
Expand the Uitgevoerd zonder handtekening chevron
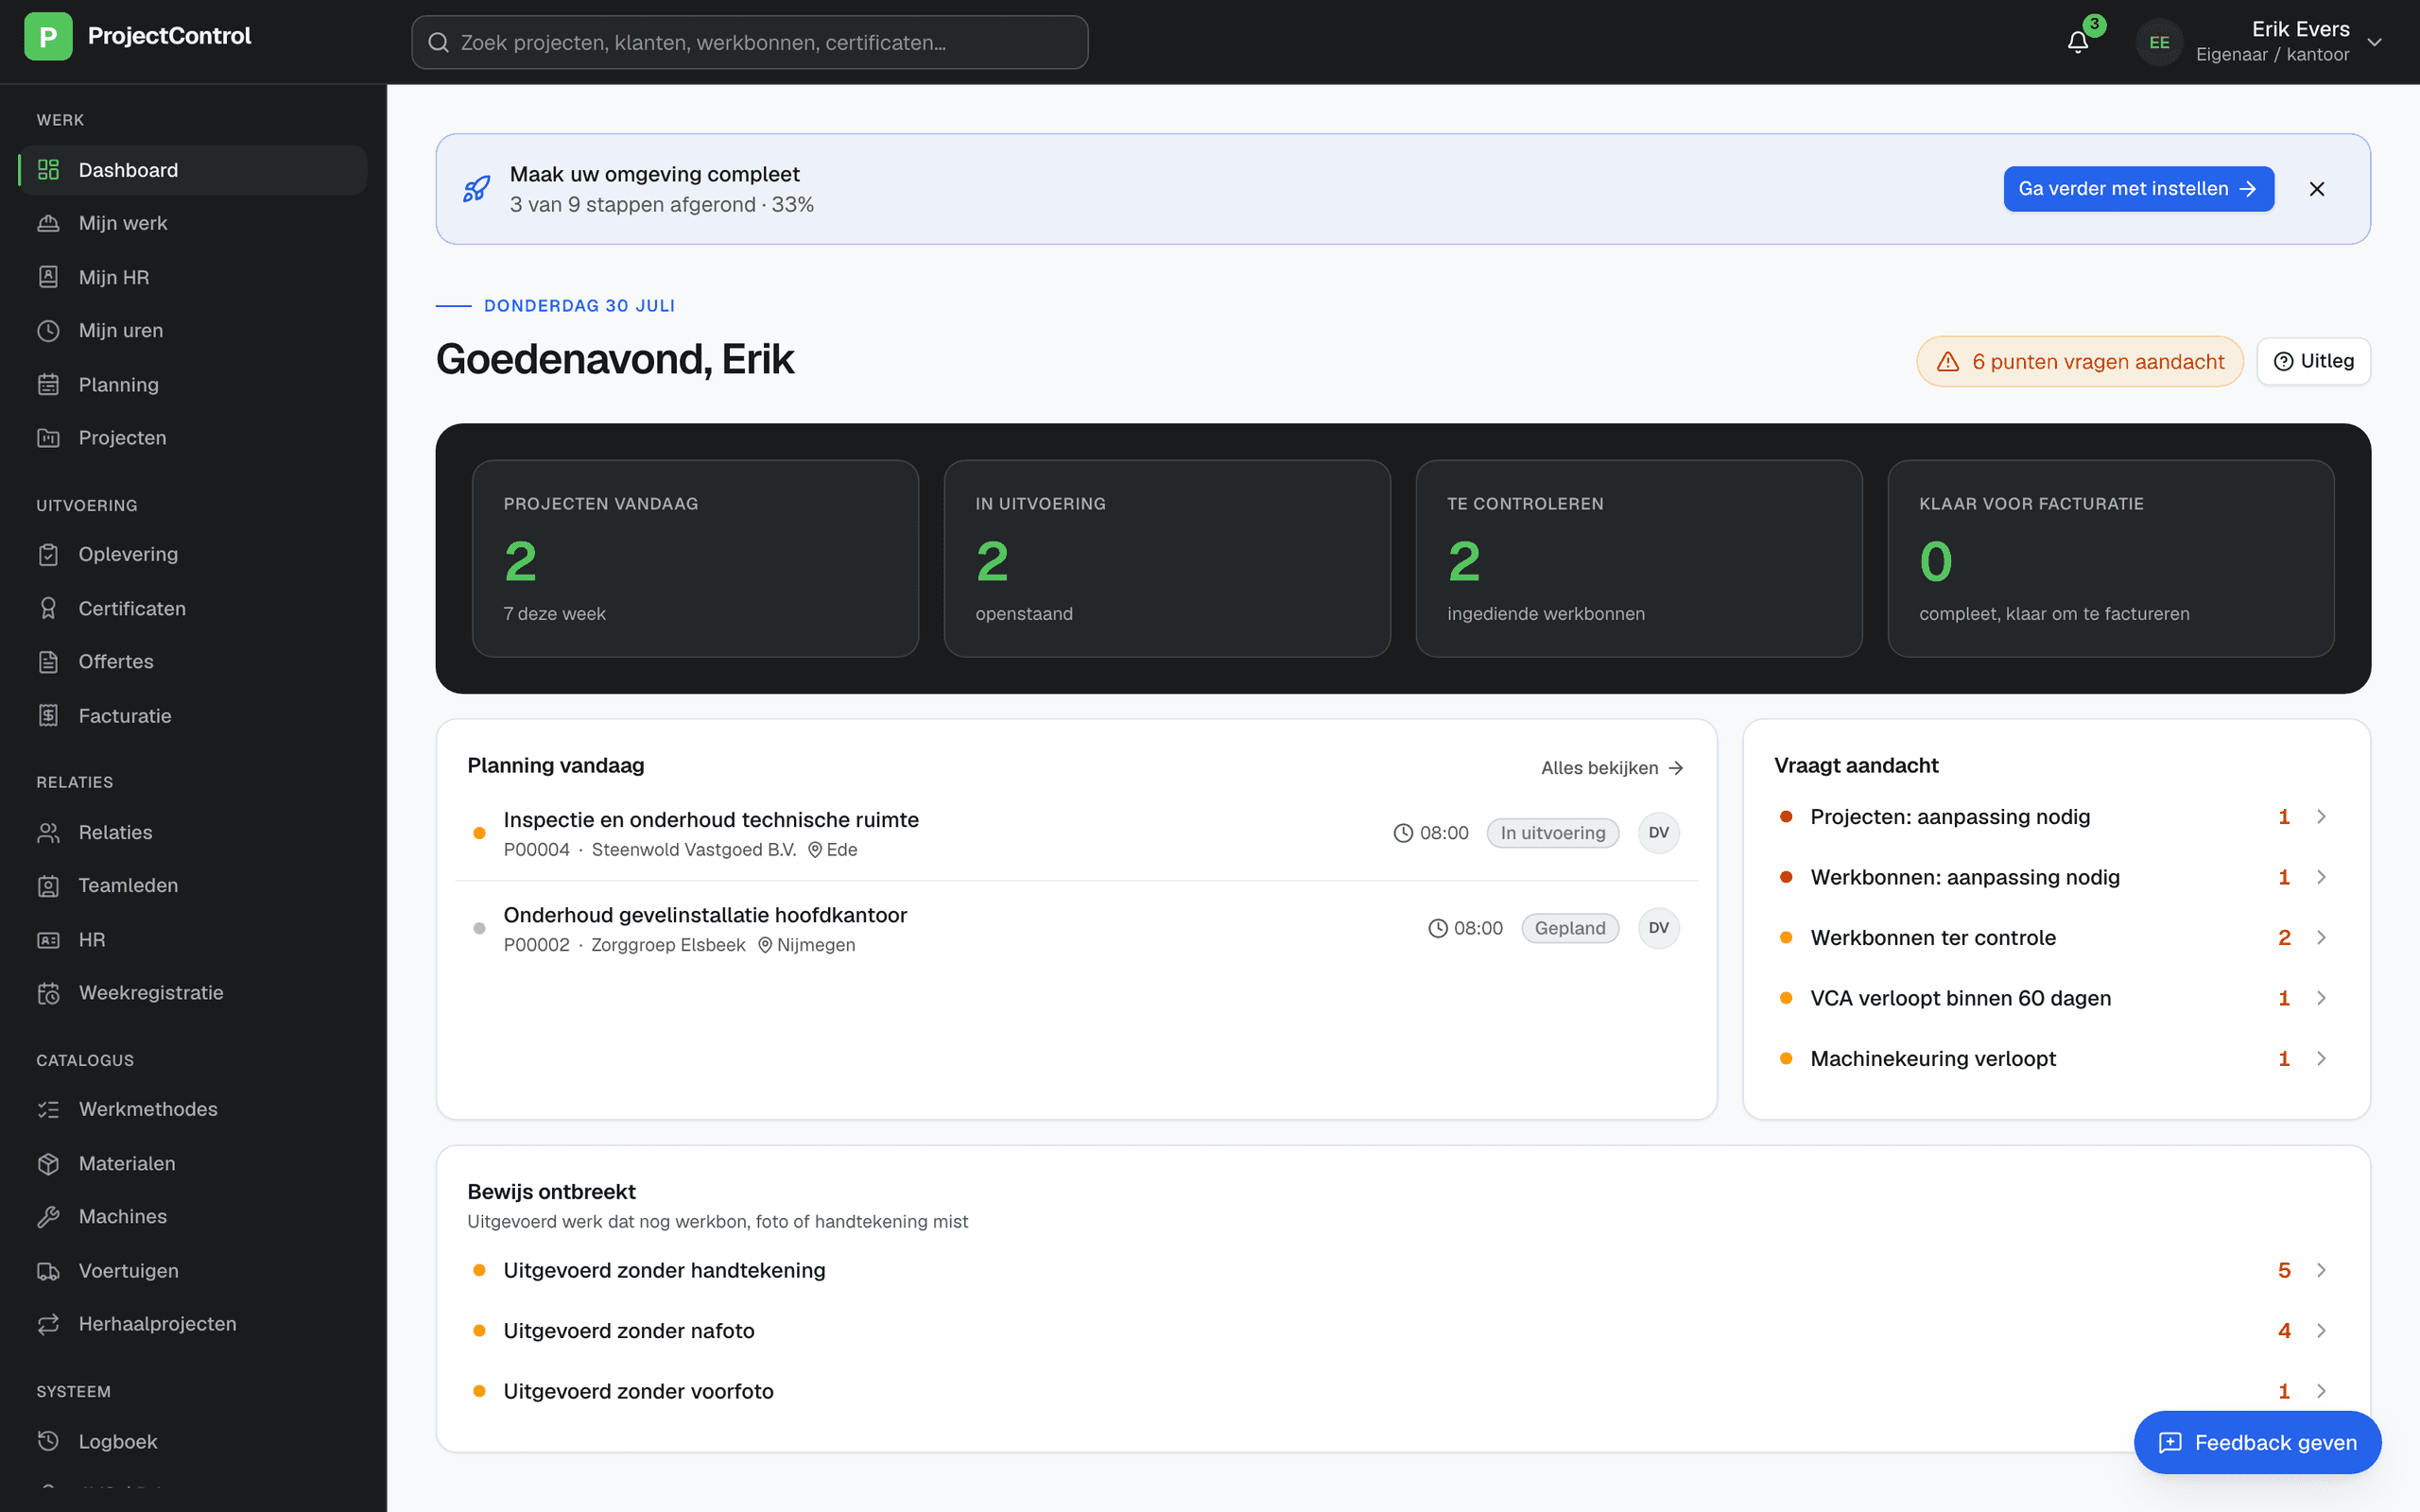pos(2321,1270)
